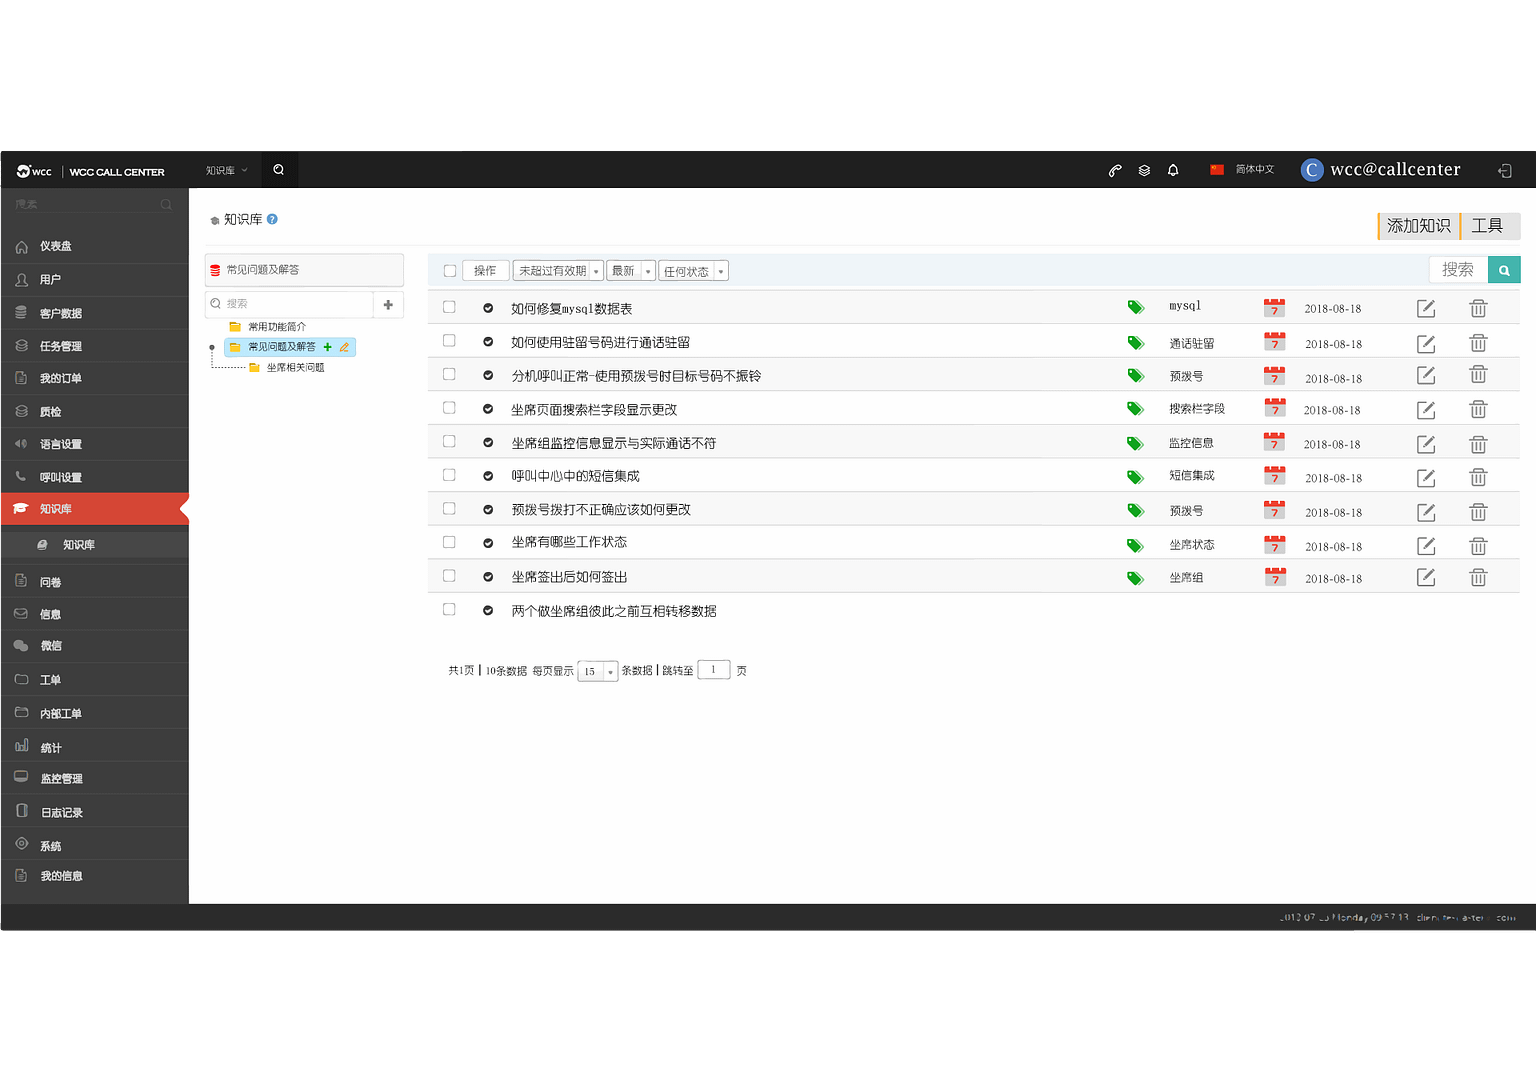Viewport: 1536px width, 1080px height.
Task: Toggle the select-all checkbox in list header
Action: (x=450, y=271)
